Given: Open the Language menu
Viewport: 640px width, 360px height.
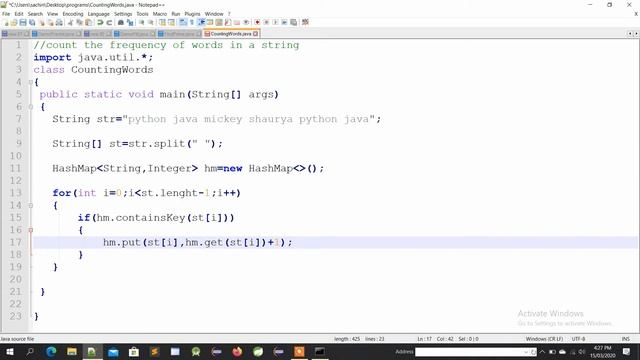Looking at the screenshot, I should tap(98, 14).
